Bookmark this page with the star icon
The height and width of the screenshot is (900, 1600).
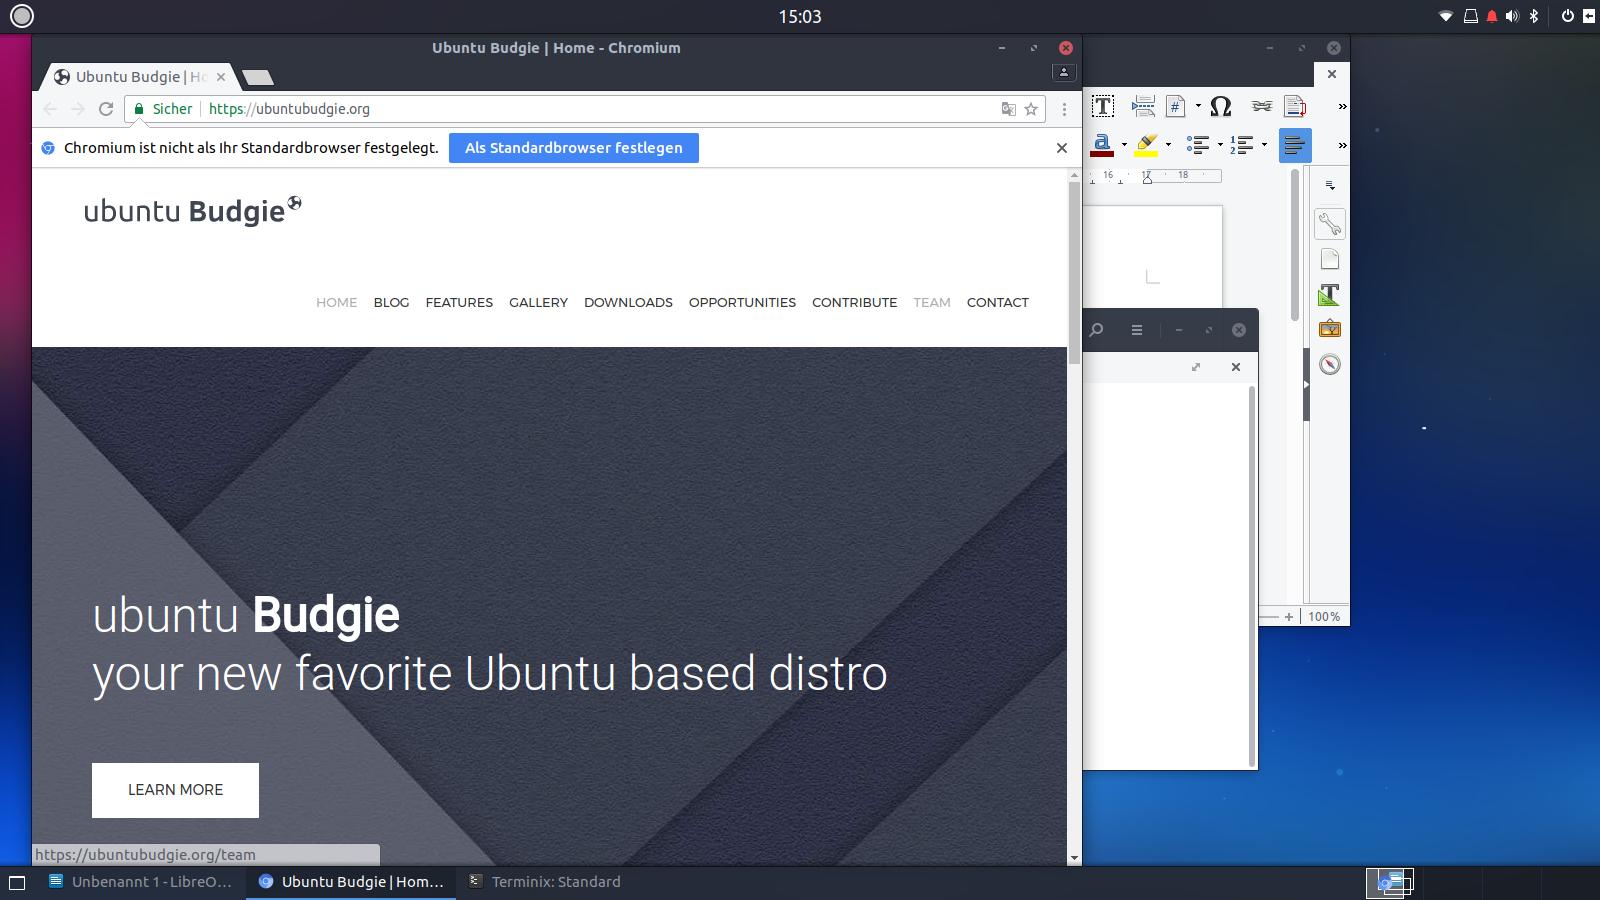pyautogui.click(x=1031, y=109)
